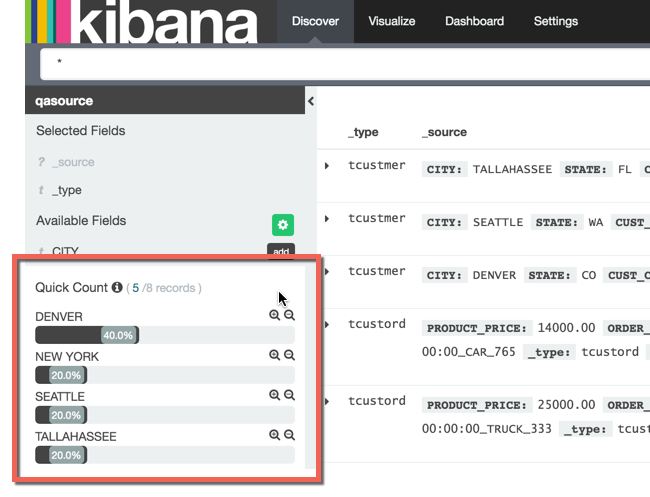Select the _type field in Selected Fields
The width and height of the screenshot is (650, 497).
(x=69, y=190)
